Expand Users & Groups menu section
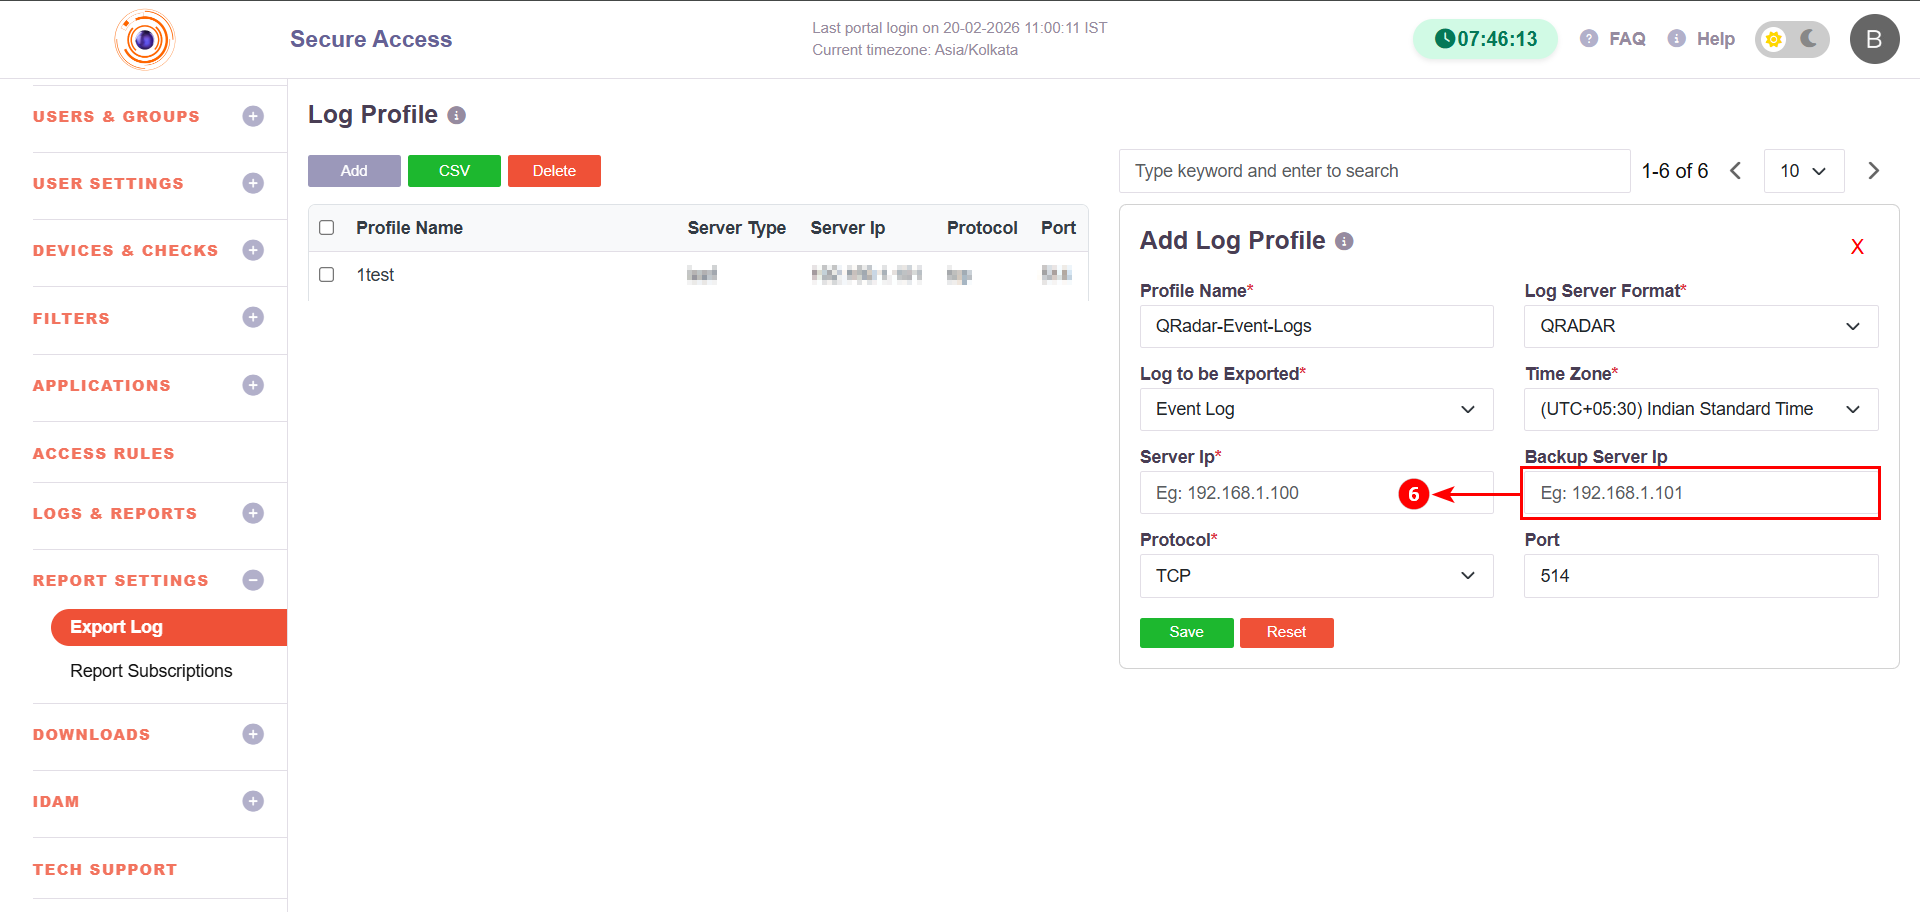Image resolution: width=1920 pixels, height=912 pixels. pyautogui.click(x=253, y=117)
